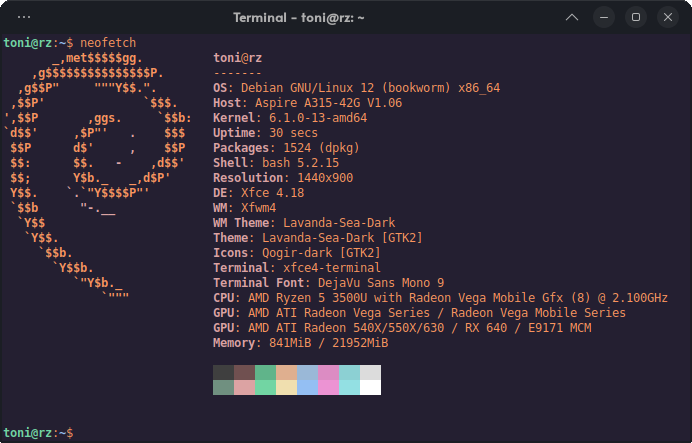Open the window menu (three dots) in titlebar
Screen dimensions: 692x443
coord(24,17)
